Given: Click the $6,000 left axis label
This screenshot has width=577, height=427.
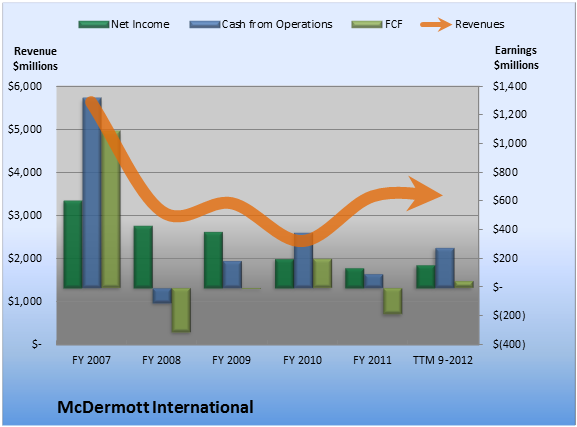Looking at the screenshot, I should 25,87.
